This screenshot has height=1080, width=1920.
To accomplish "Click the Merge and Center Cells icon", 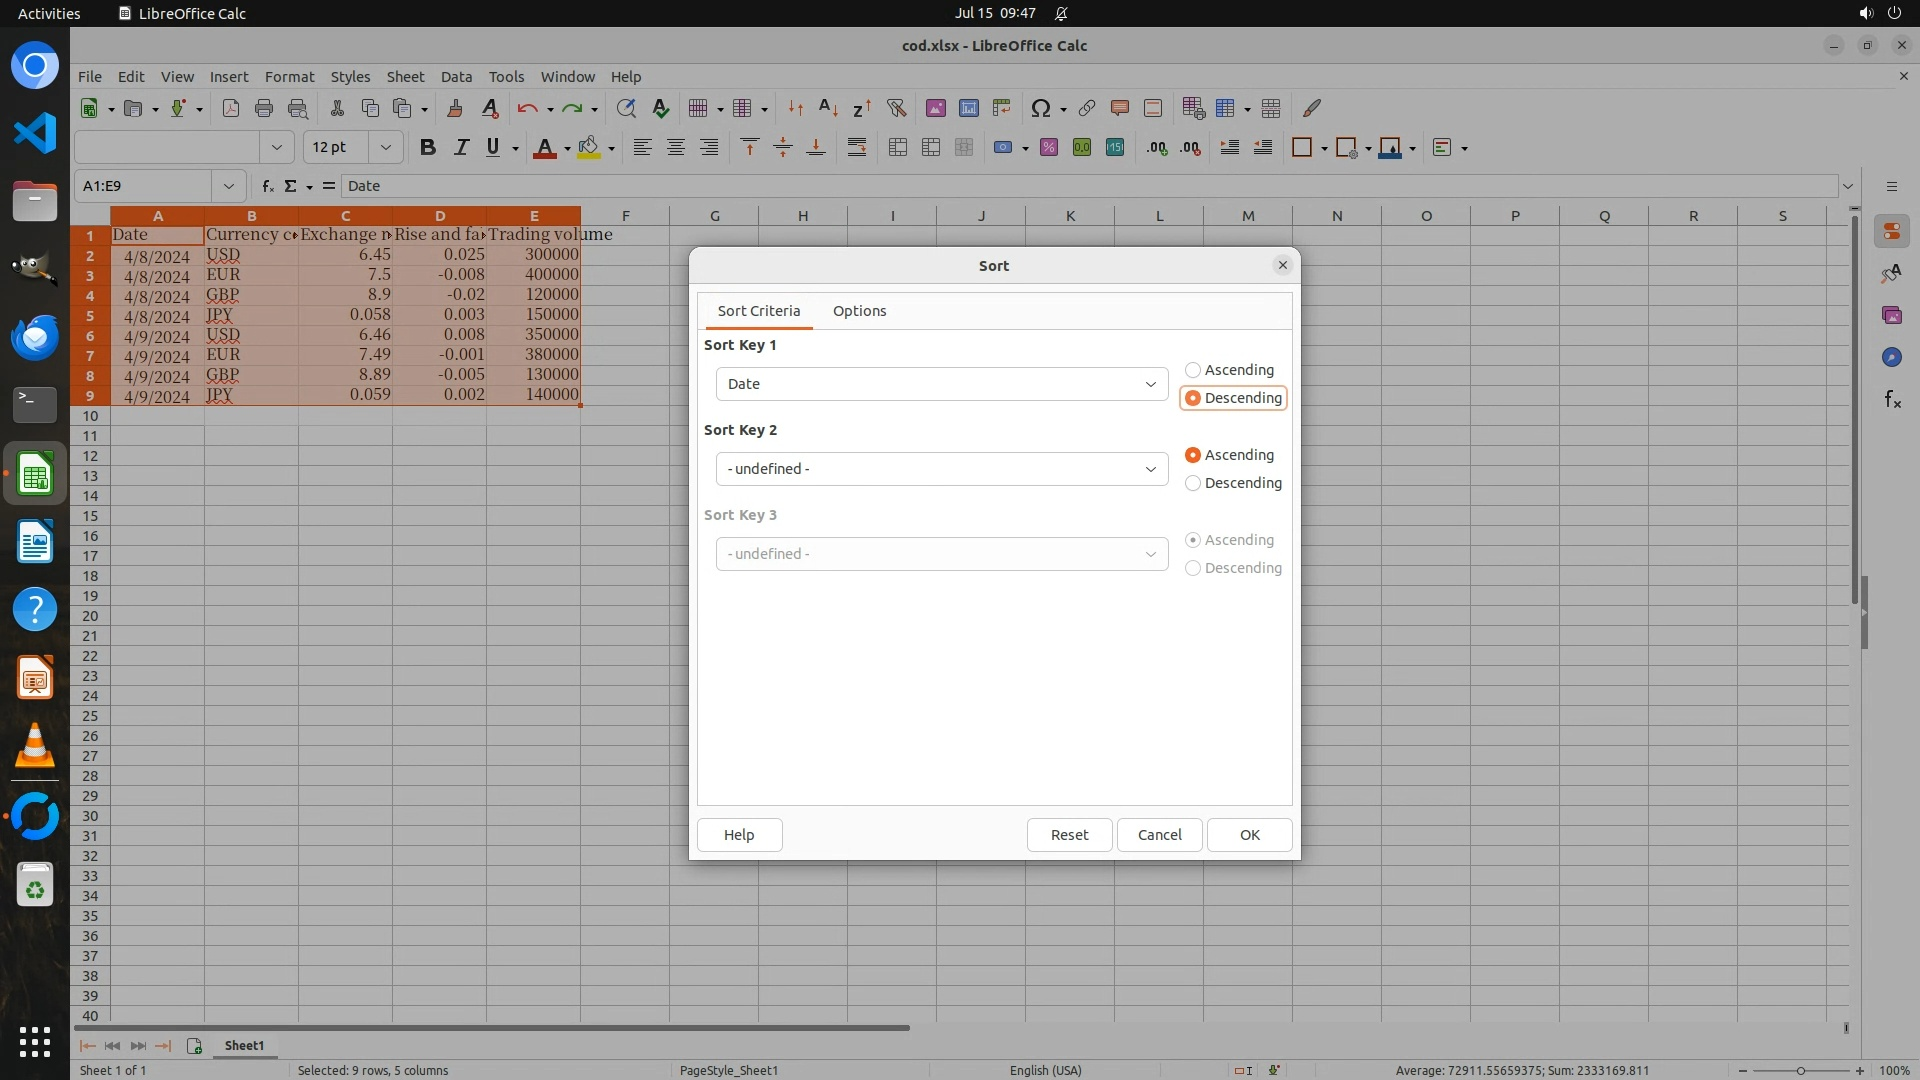I will click(x=898, y=148).
